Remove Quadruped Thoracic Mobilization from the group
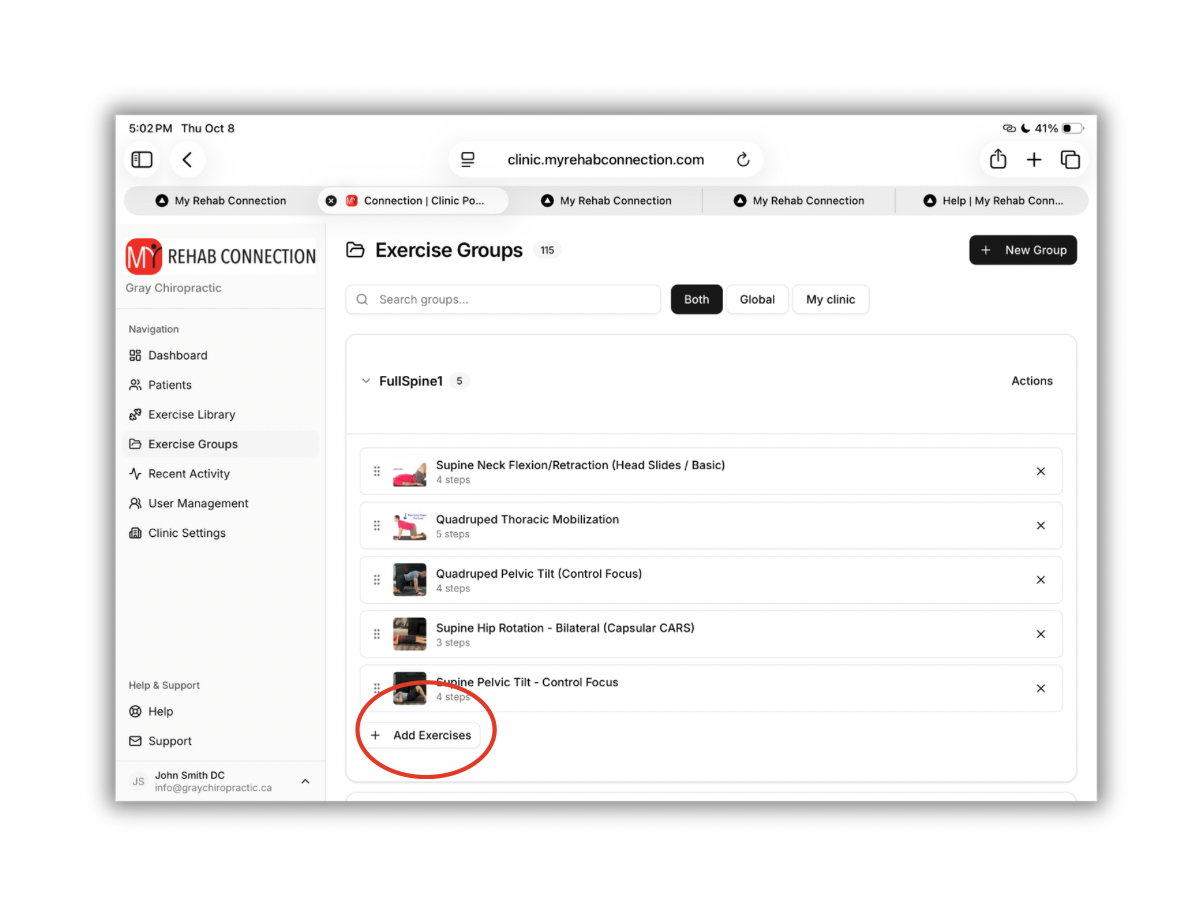This screenshot has width=1200, height=900. [x=1041, y=526]
